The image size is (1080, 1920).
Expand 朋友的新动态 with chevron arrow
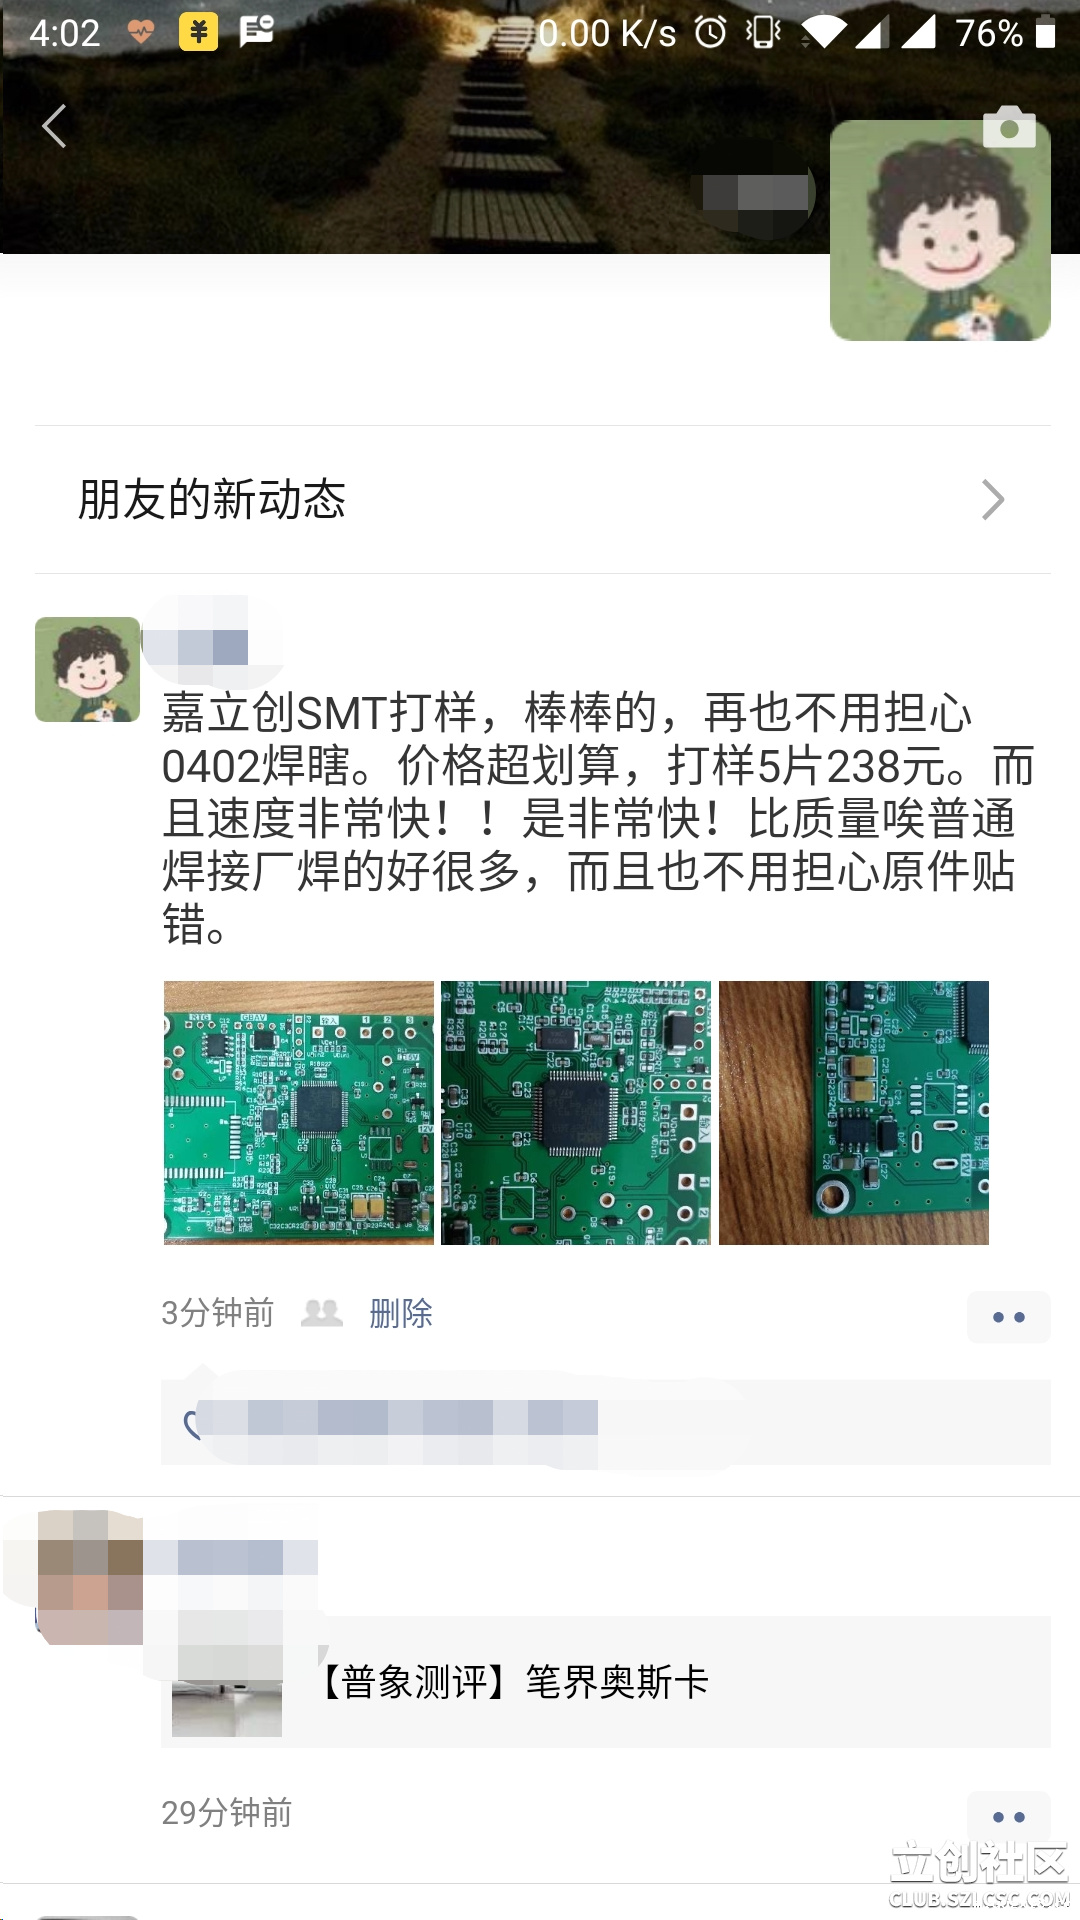point(992,500)
